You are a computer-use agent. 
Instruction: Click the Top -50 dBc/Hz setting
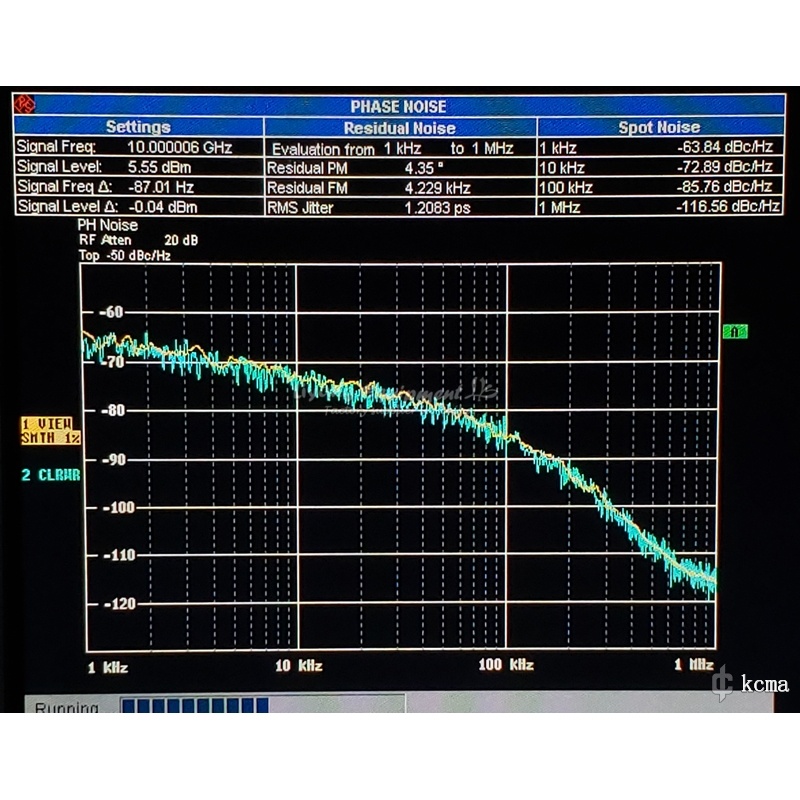(x=125, y=255)
